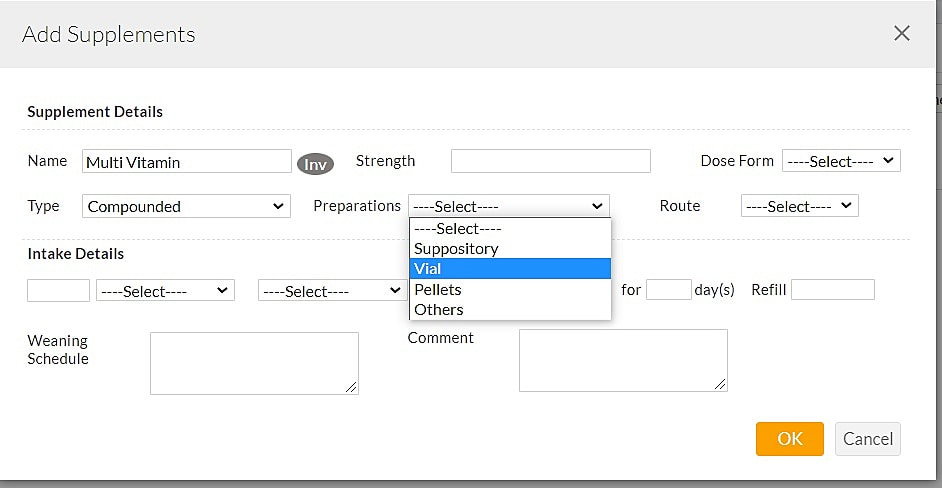Image resolution: width=942 pixels, height=488 pixels.
Task: Click inside the Comment text area
Action: pos(622,360)
